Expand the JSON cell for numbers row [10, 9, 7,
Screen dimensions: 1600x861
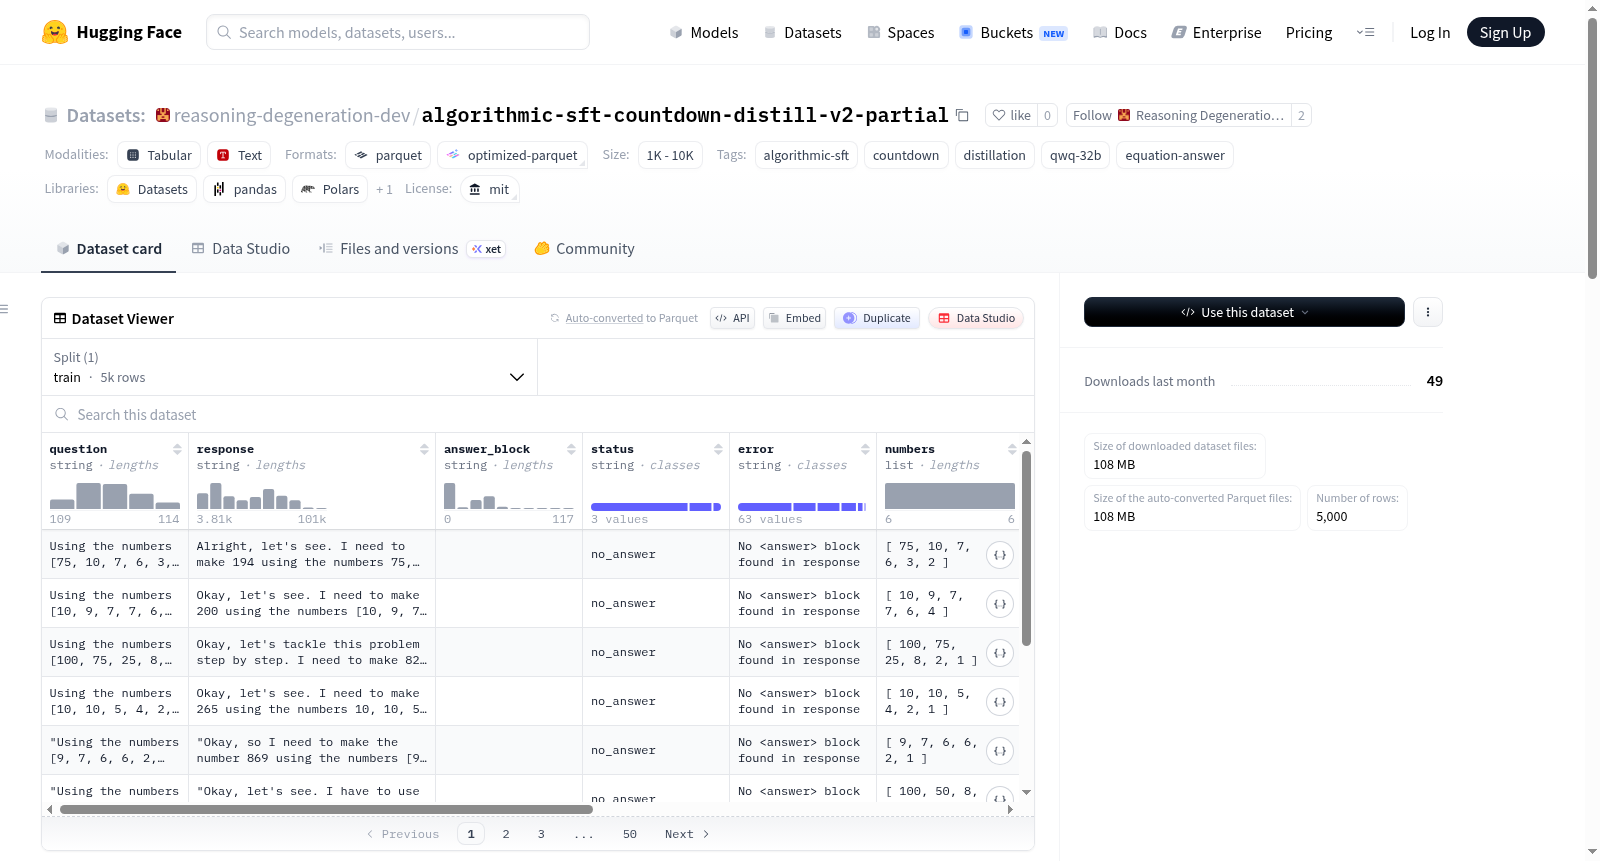(1000, 604)
